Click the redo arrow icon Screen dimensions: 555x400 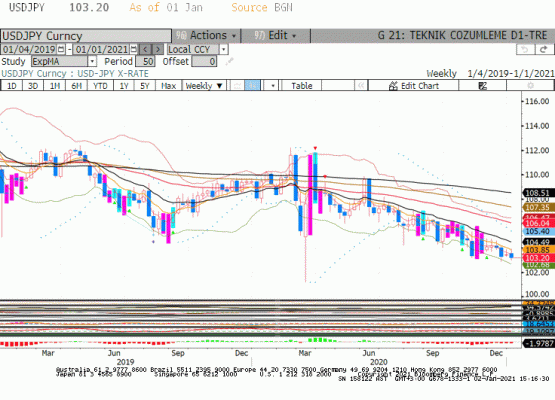(x=544, y=50)
